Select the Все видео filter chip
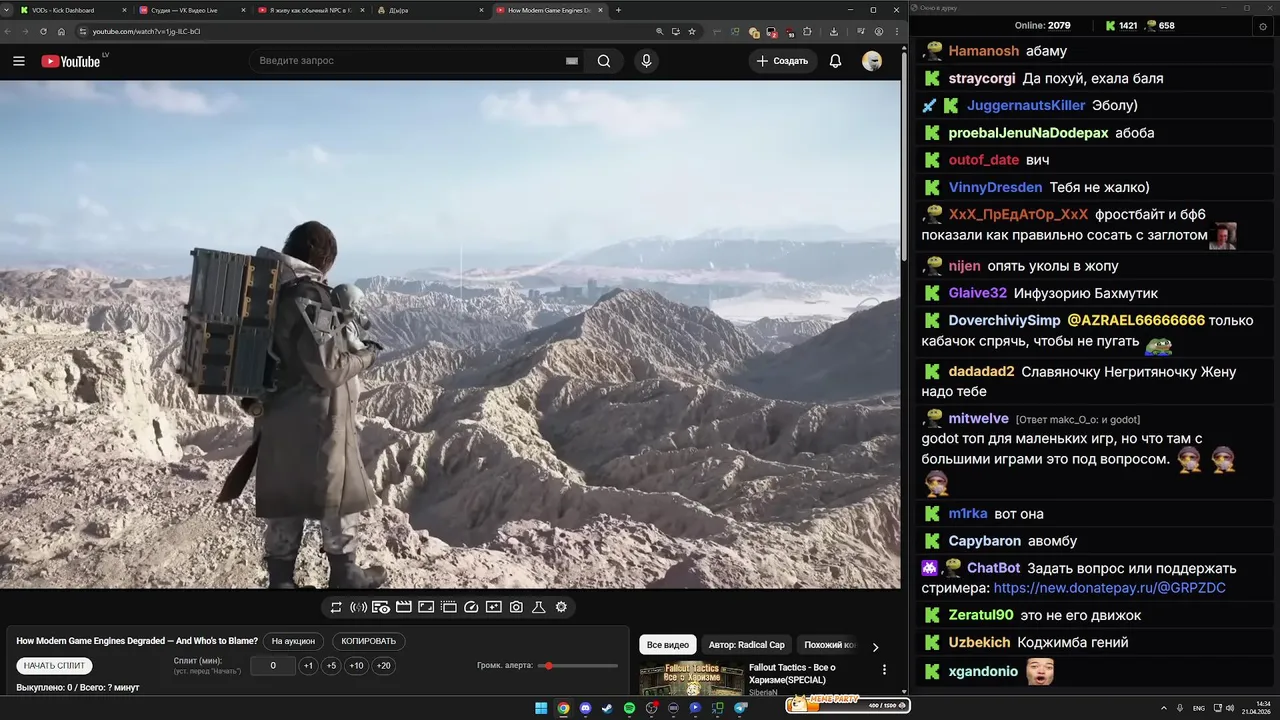The height and width of the screenshot is (720, 1280). [668, 645]
